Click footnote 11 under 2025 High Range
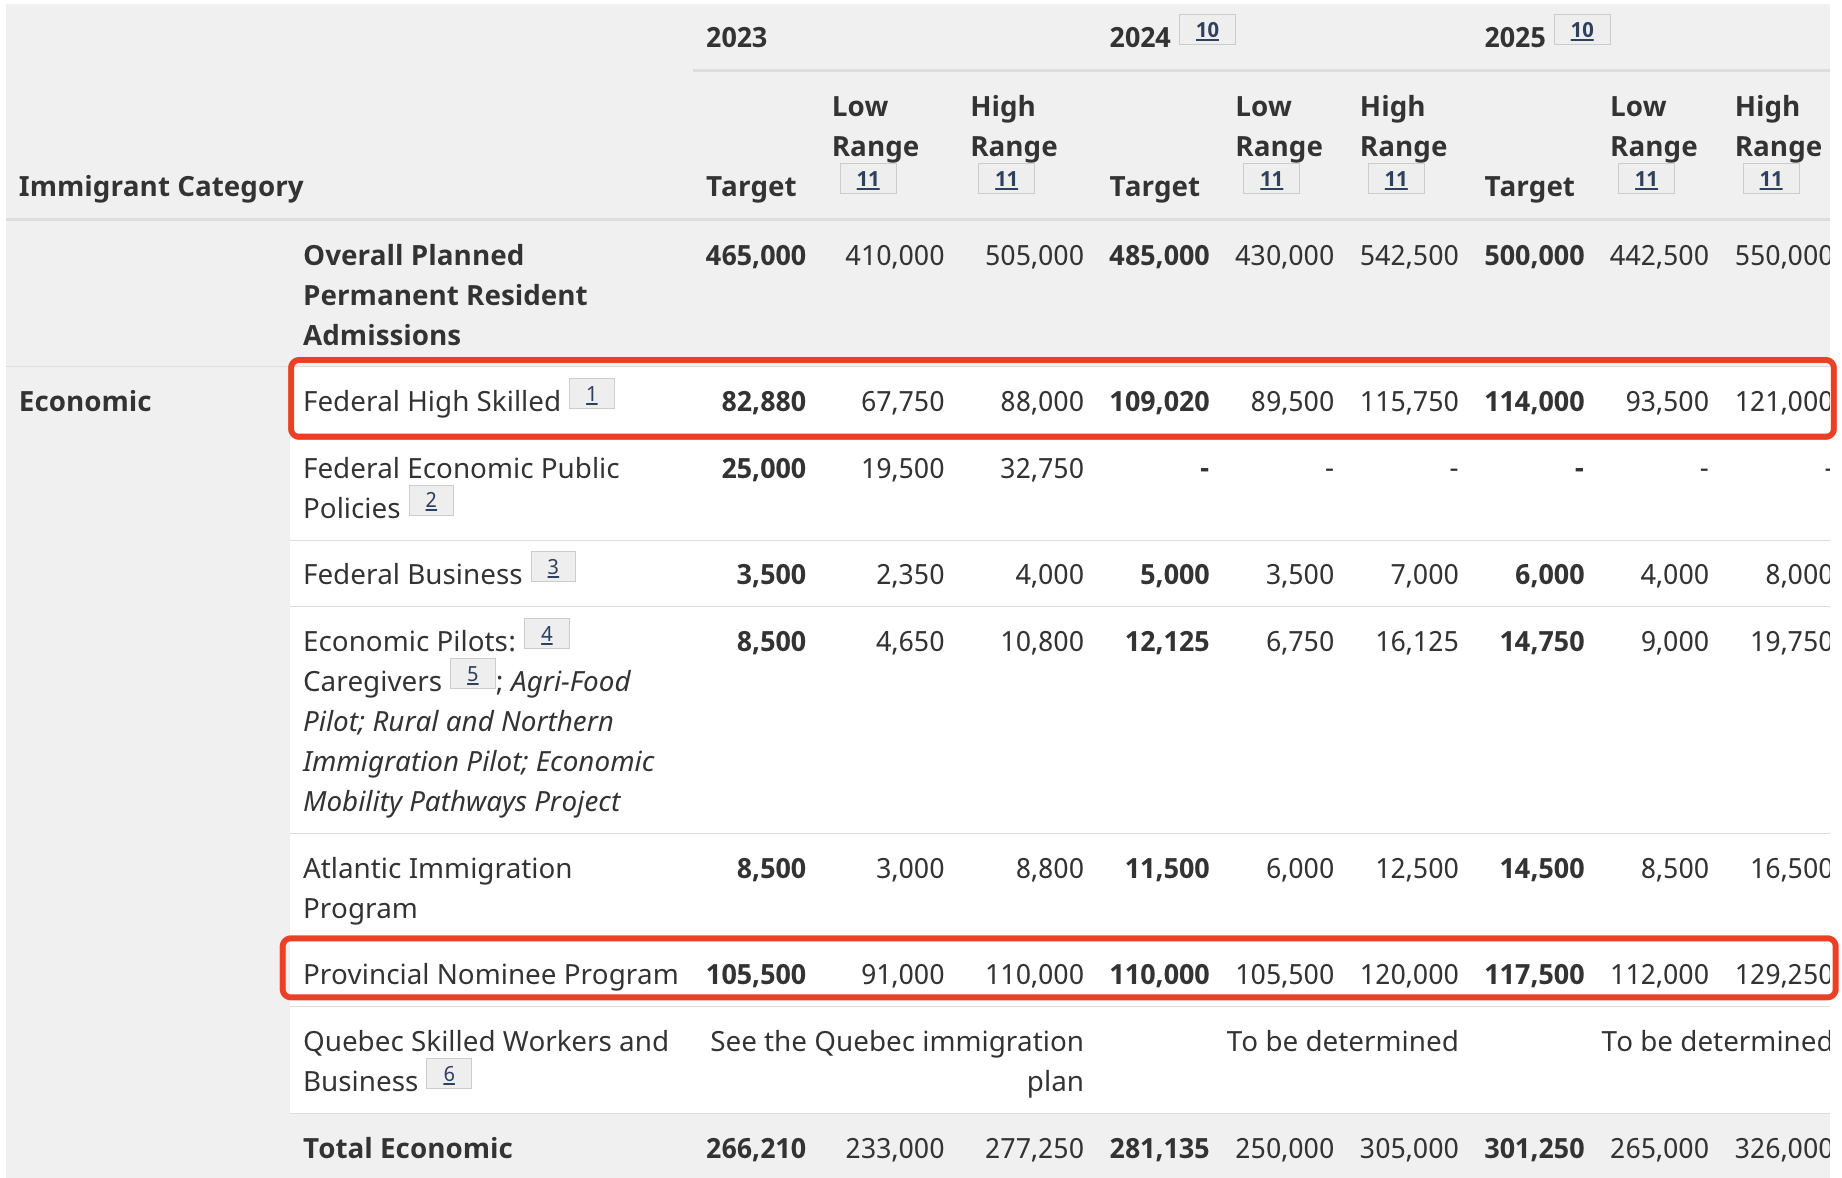Screen dimensions: 1842x1178 pyautogui.click(x=1771, y=180)
